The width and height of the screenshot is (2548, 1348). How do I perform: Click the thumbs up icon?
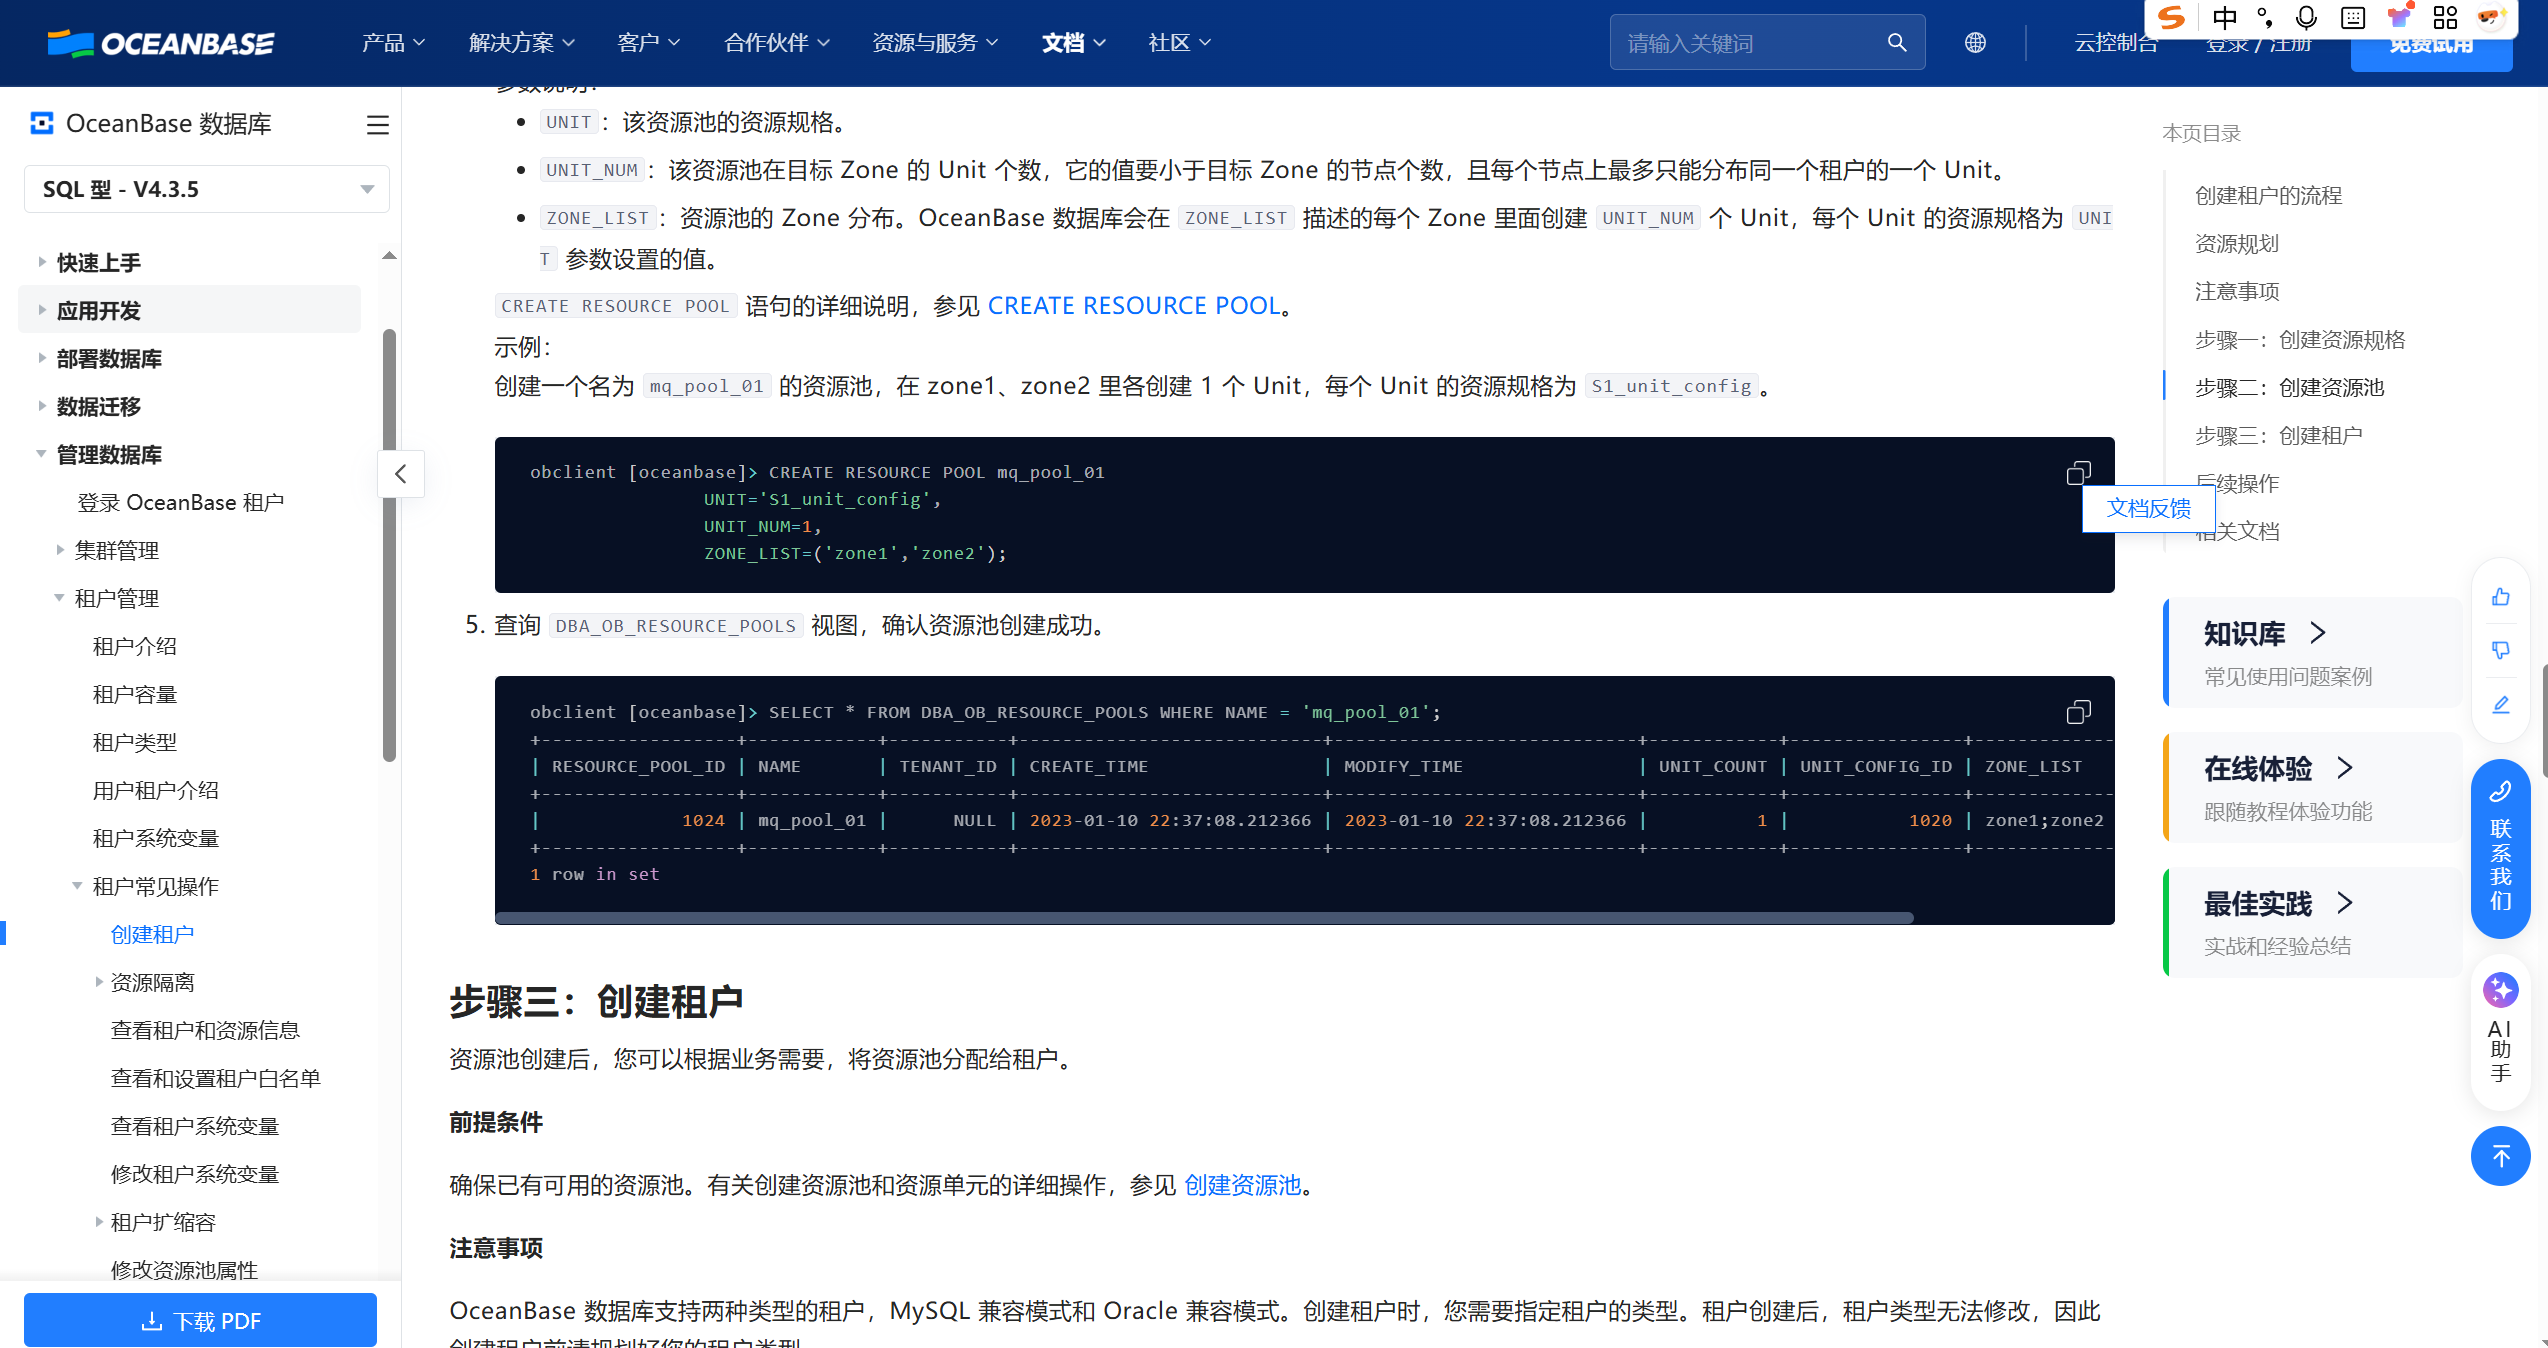tap(2501, 597)
